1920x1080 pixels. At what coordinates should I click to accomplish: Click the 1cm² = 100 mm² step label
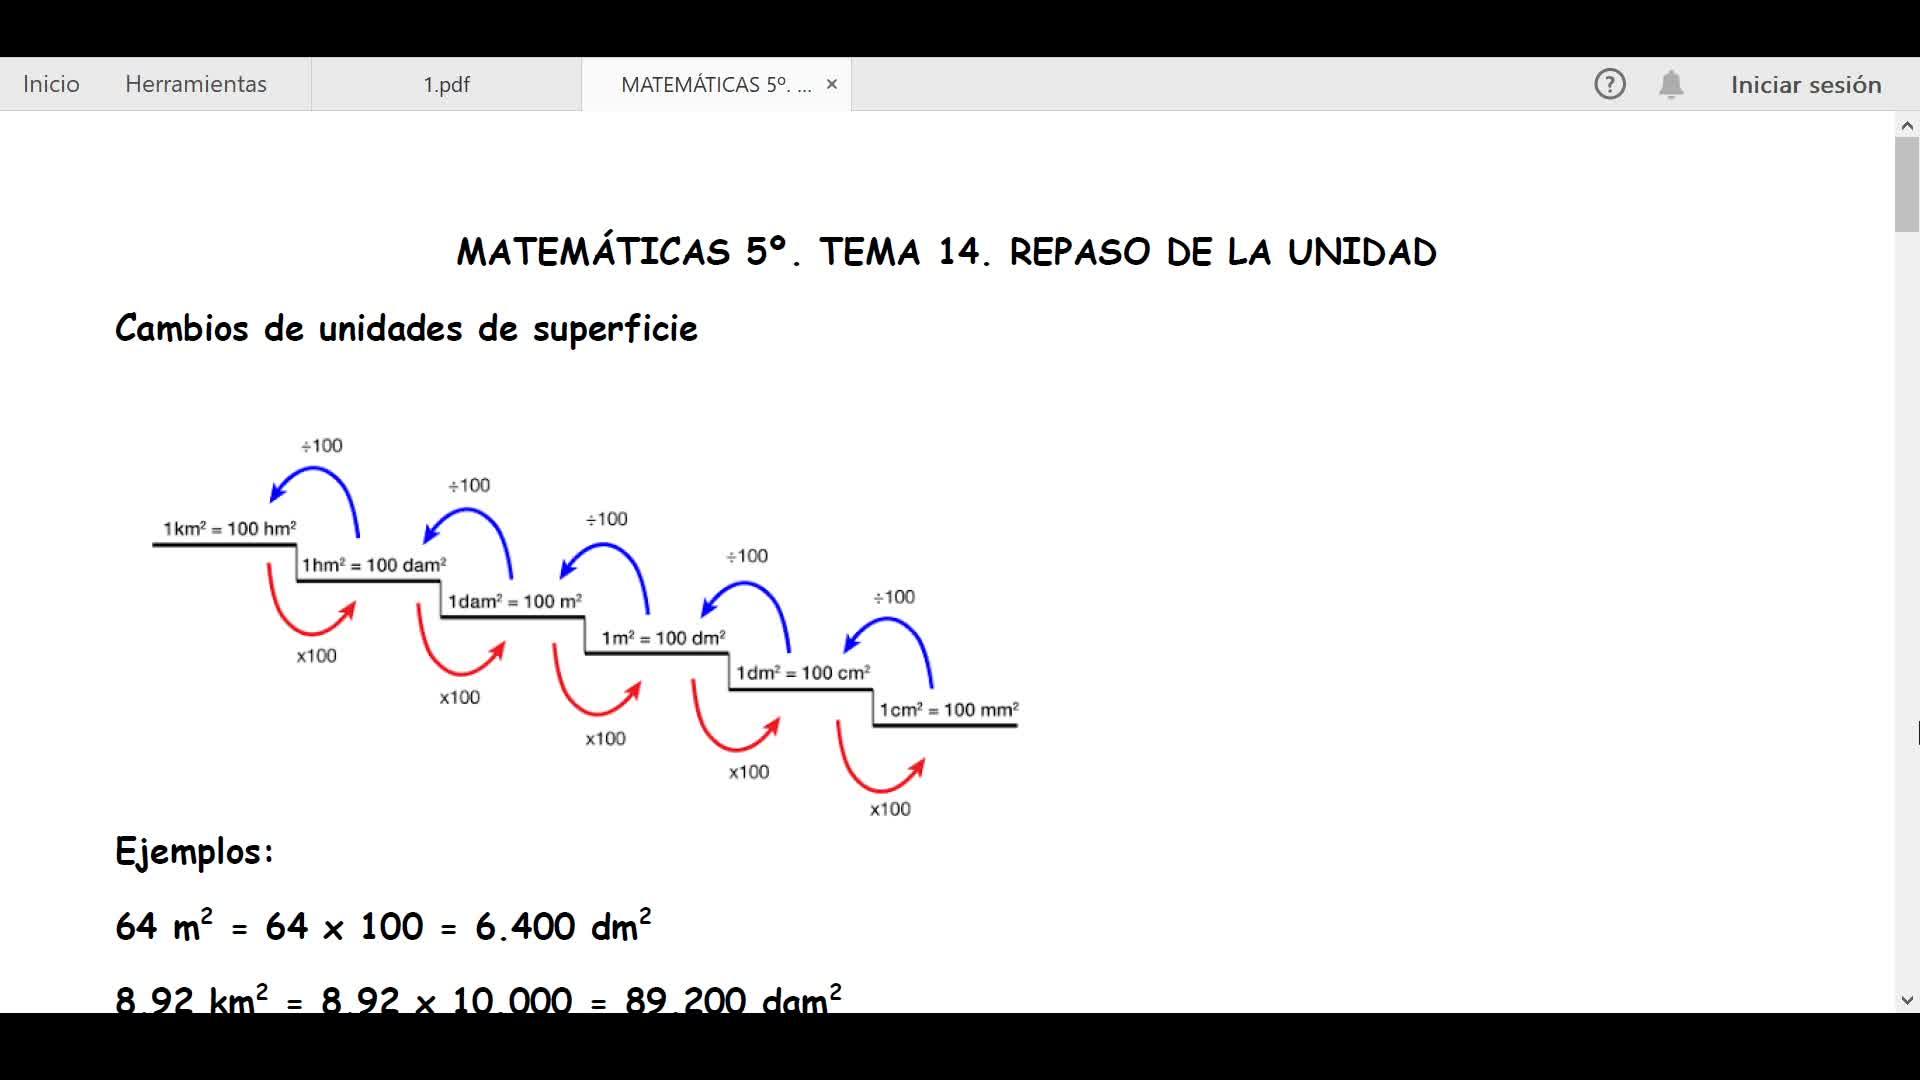pyautogui.click(x=948, y=710)
